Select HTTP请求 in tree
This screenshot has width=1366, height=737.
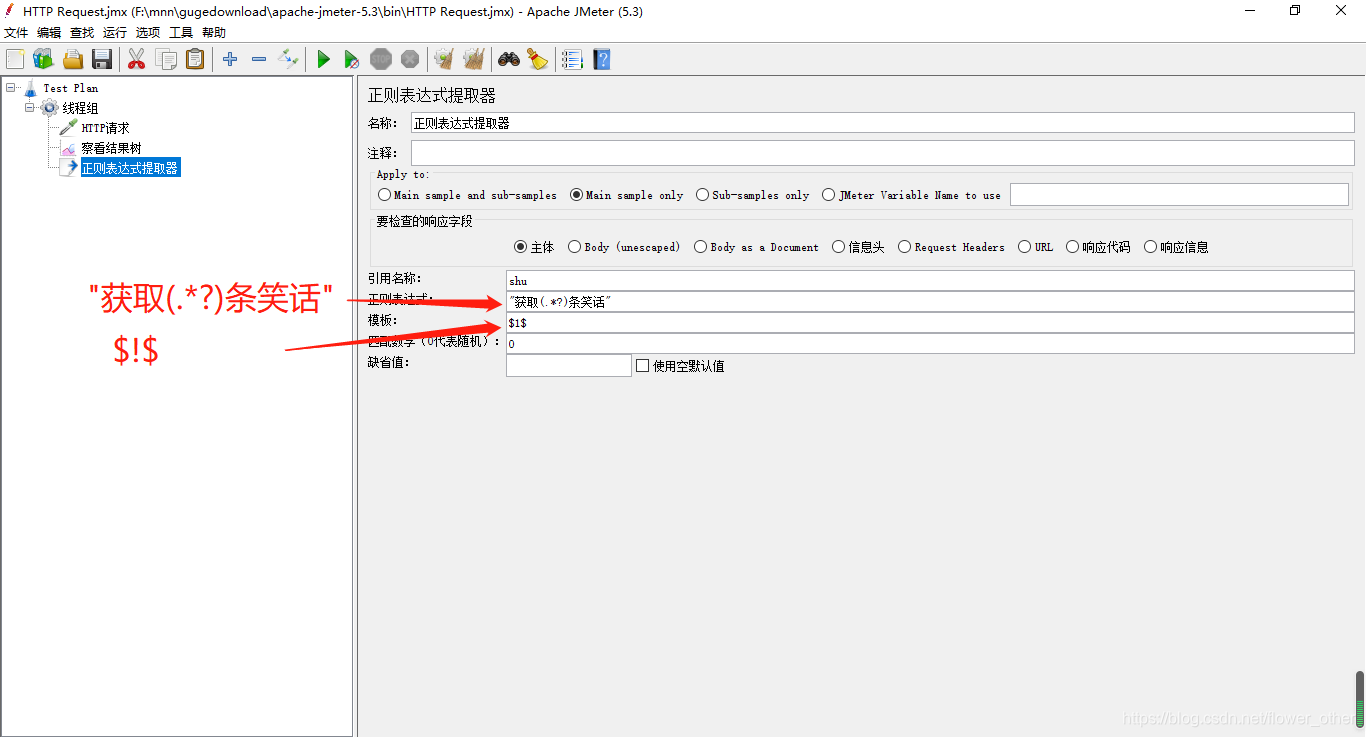pos(105,128)
